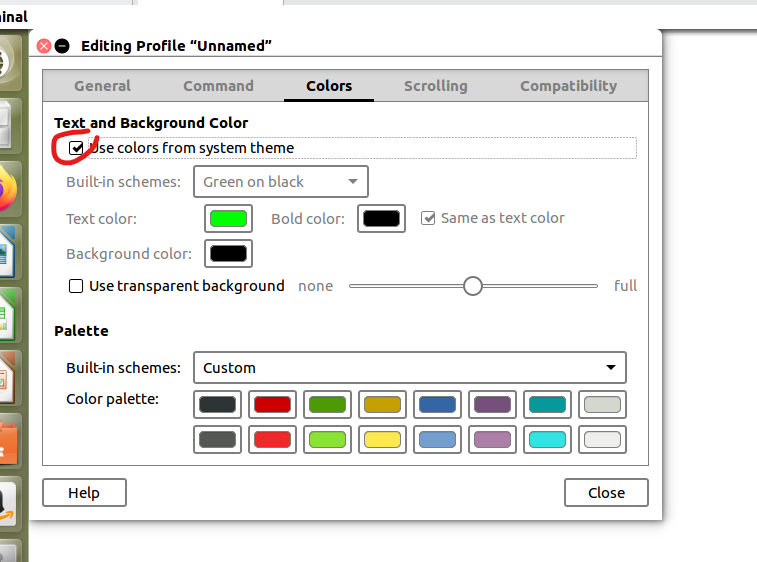The image size is (757, 562).
Task: Click the red close icon in the dialog title bar
Action: 44,46
